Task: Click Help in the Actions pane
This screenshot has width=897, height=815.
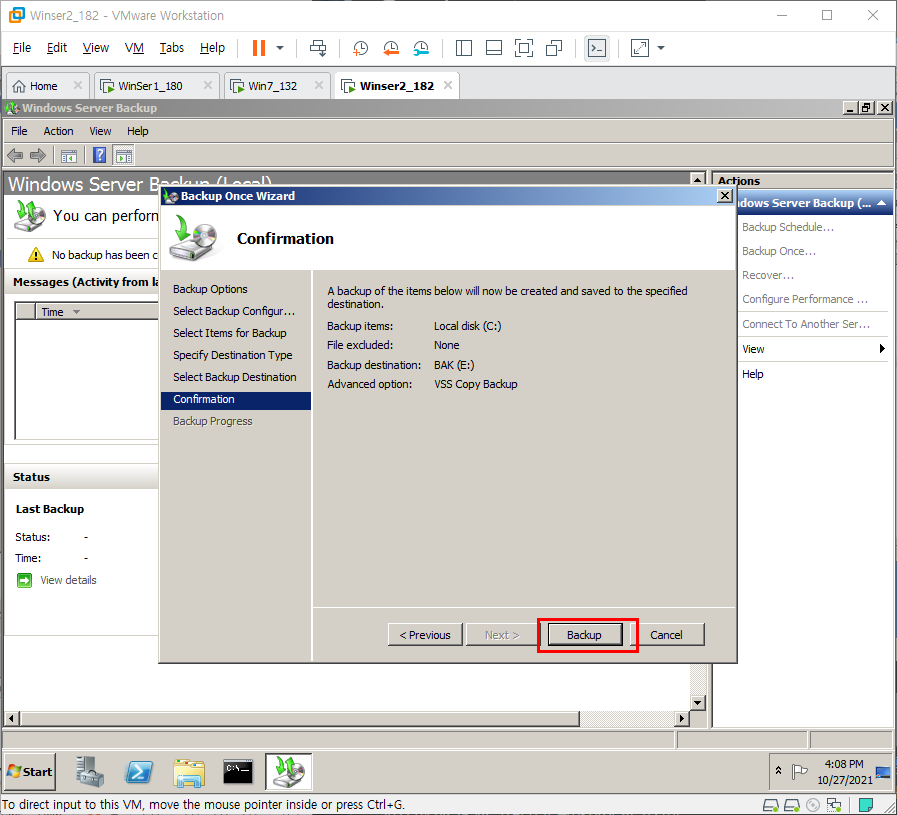Action: point(753,374)
